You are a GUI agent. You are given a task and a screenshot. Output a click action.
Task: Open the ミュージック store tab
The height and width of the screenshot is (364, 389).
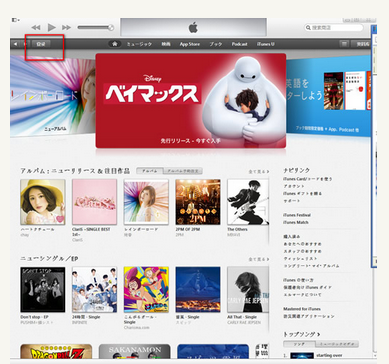click(139, 44)
